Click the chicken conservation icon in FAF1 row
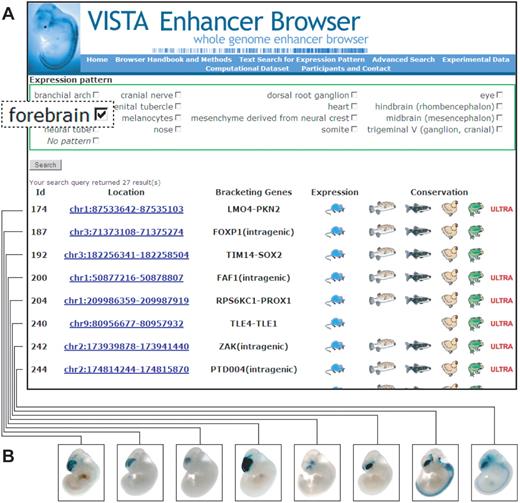 (x=450, y=277)
